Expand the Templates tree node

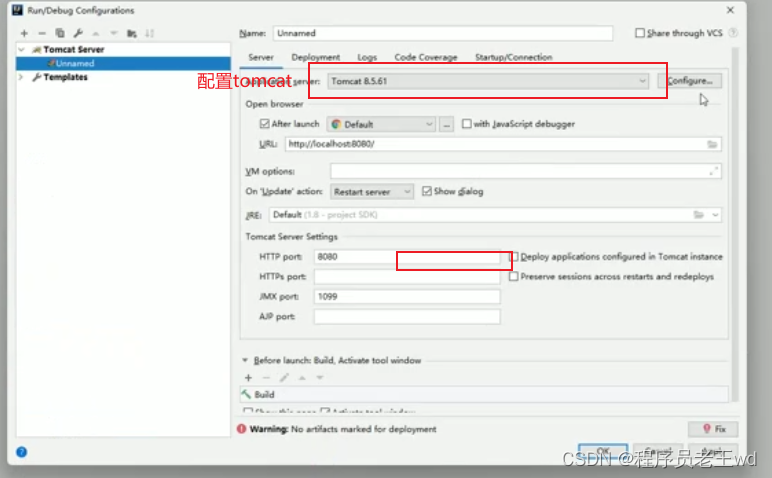[21, 77]
